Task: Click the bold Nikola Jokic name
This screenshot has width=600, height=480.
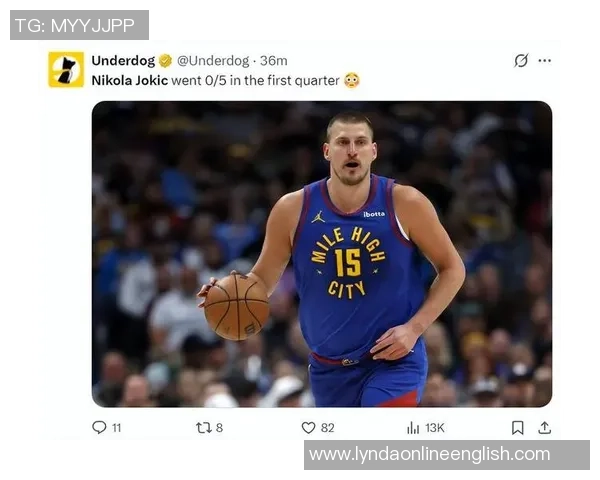Action: click(x=129, y=80)
